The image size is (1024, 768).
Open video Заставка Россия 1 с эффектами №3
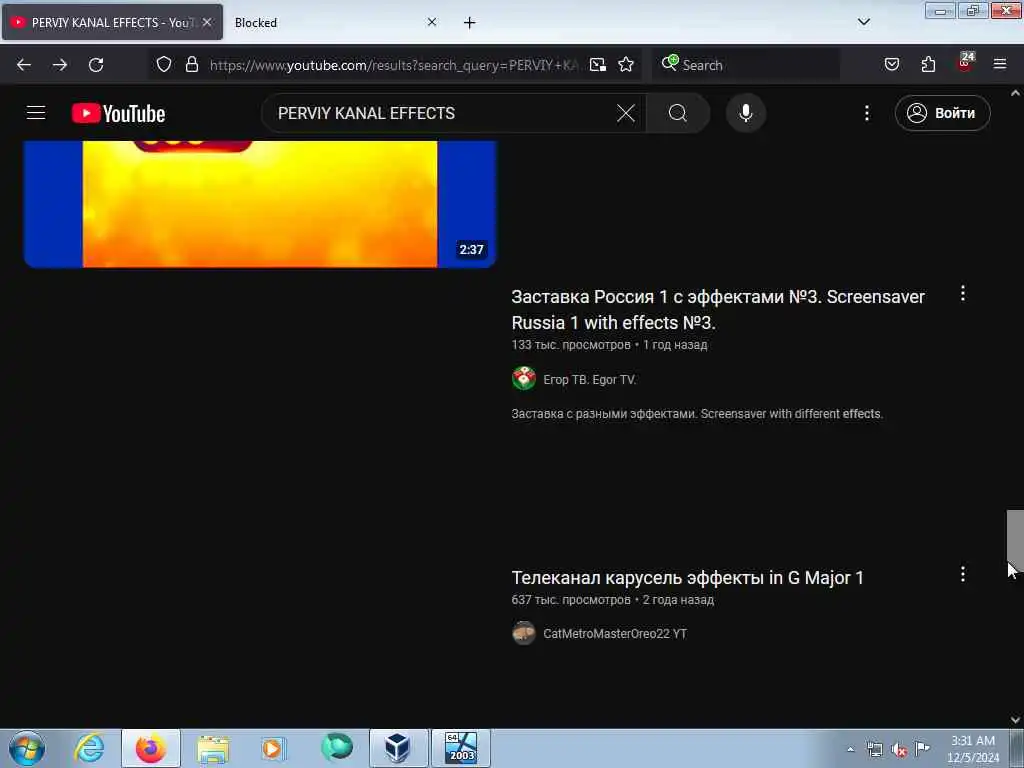tap(718, 310)
